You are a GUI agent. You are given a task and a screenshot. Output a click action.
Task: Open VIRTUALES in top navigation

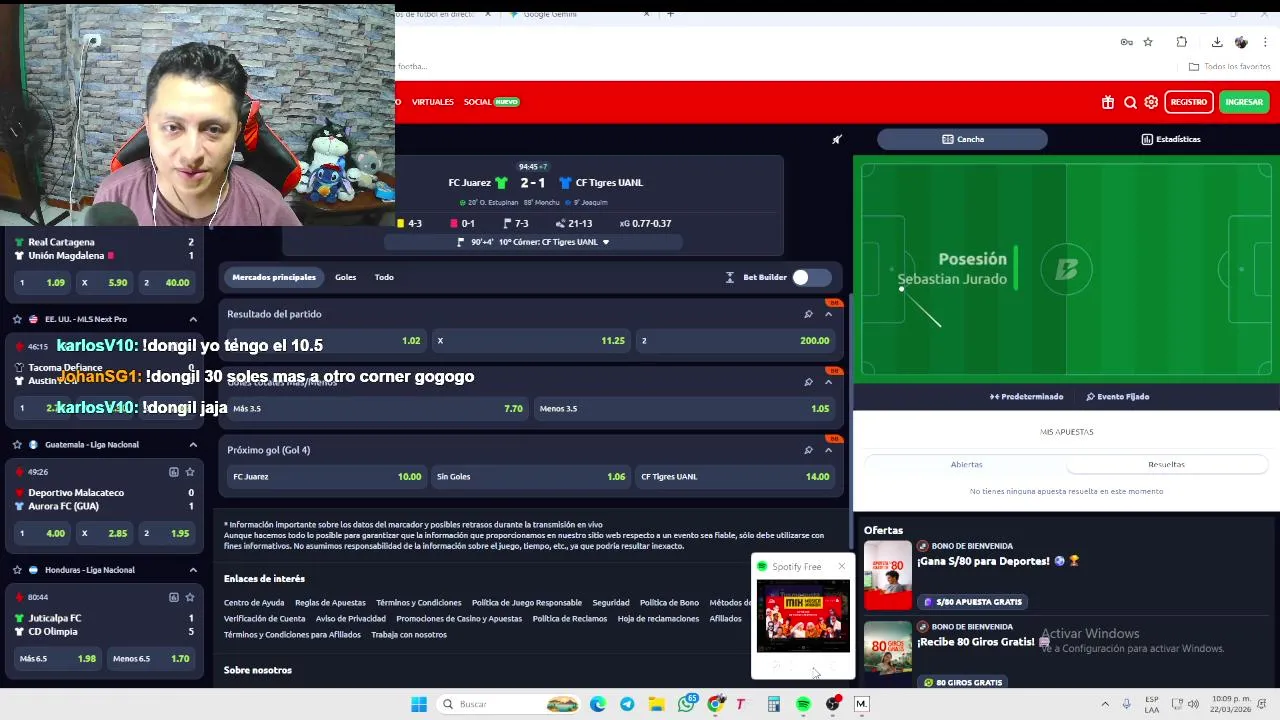pyautogui.click(x=433, y=102)
